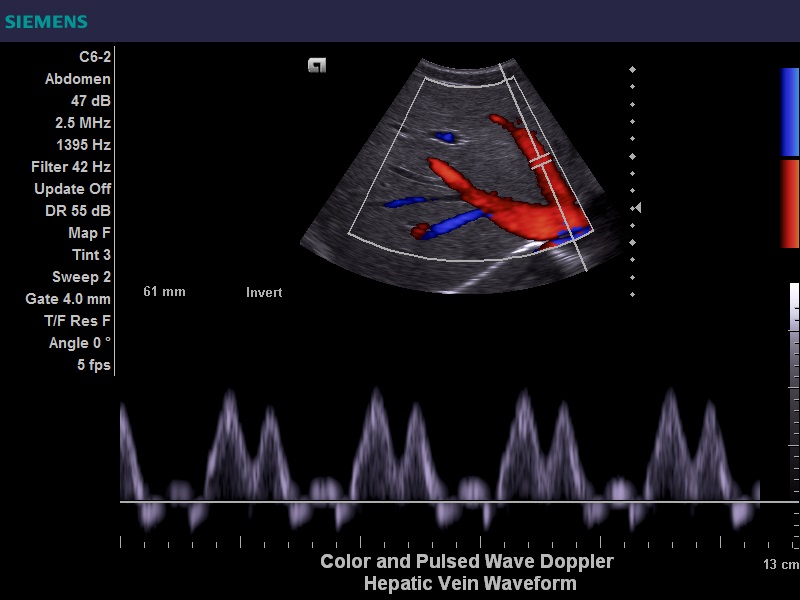Screen dimensions: 800x600
Task: Click the Filter 42 Hz parameter
Action: (70, 167)
